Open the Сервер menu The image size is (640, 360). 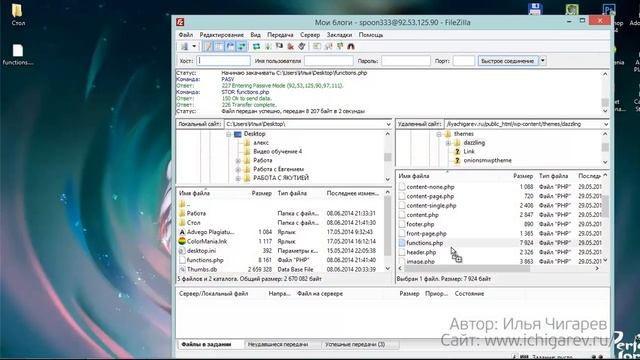[310, 35]
